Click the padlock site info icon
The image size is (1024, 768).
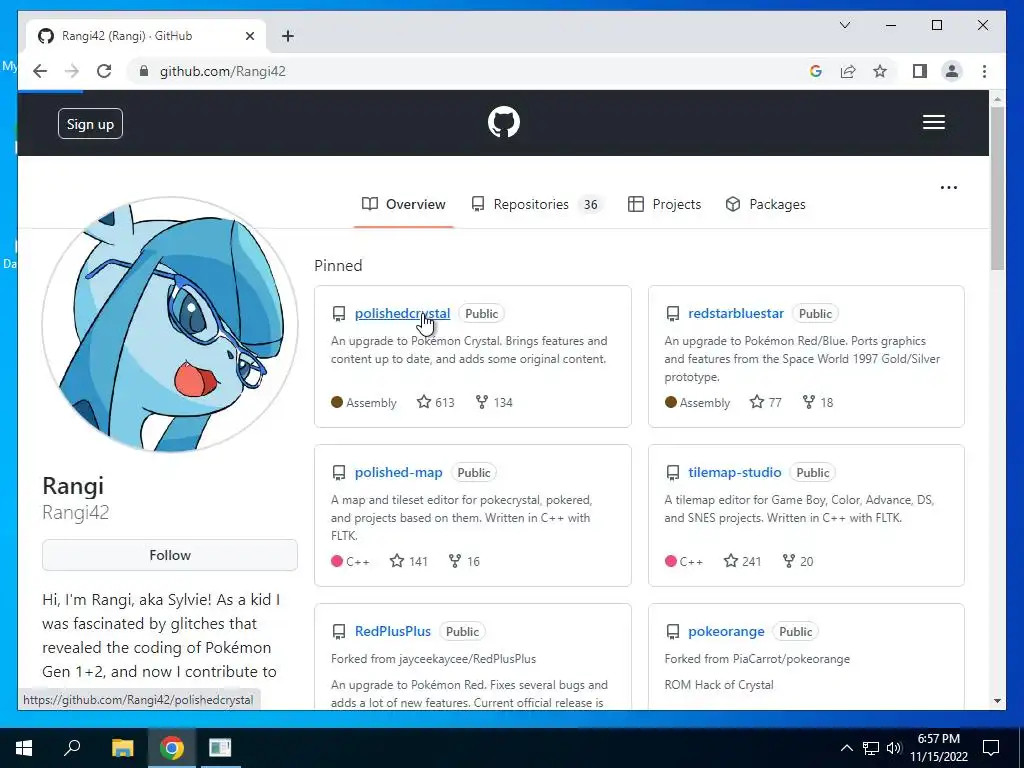[x=144, y=71]
